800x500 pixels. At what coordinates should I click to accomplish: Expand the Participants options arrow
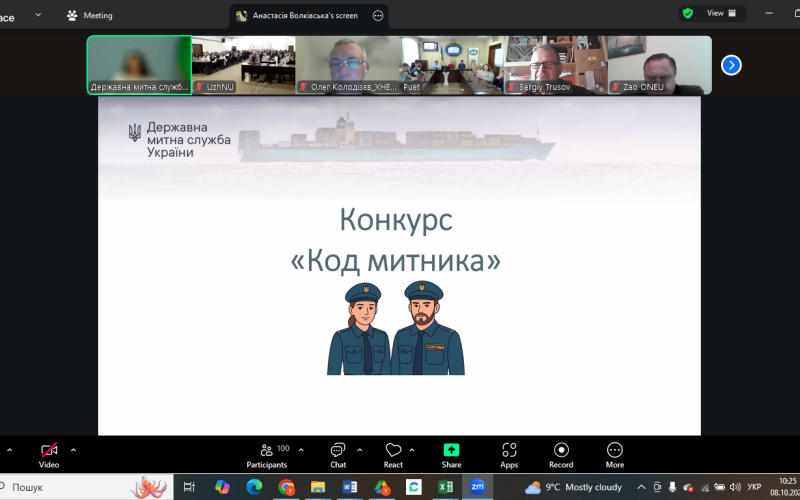click(x=301, y=449)
